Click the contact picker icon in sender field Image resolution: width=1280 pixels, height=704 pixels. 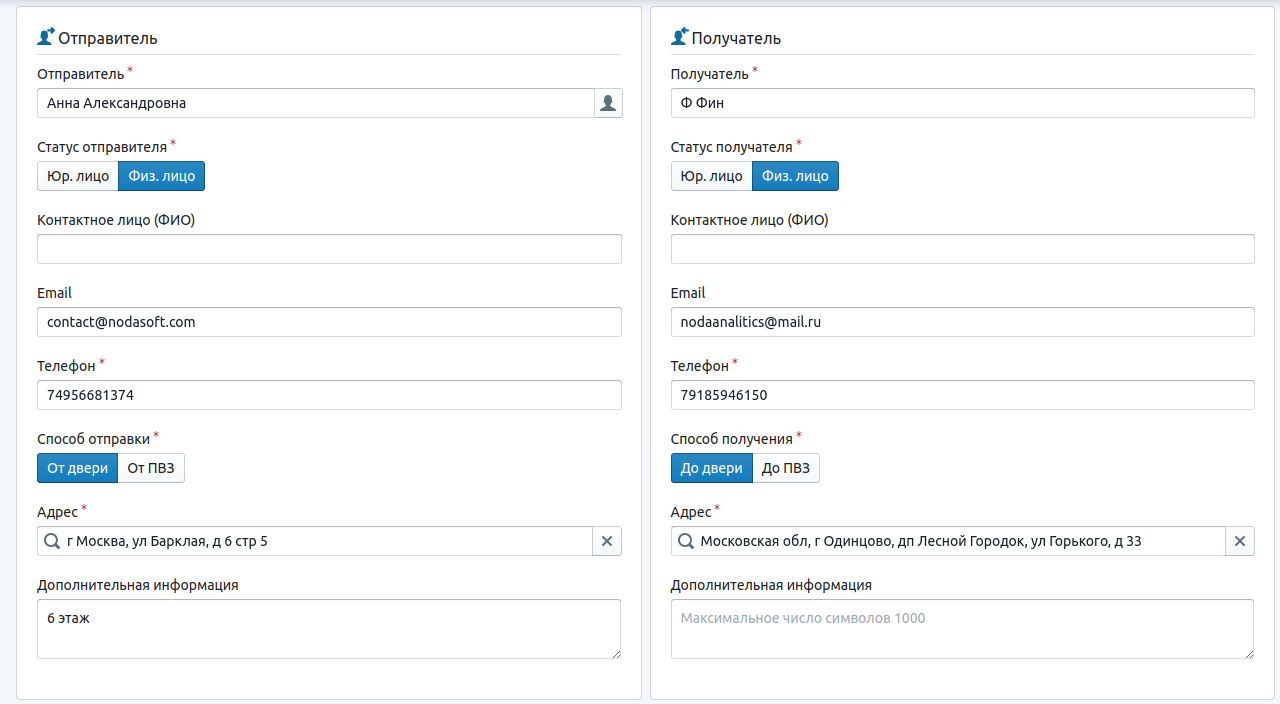608,103
